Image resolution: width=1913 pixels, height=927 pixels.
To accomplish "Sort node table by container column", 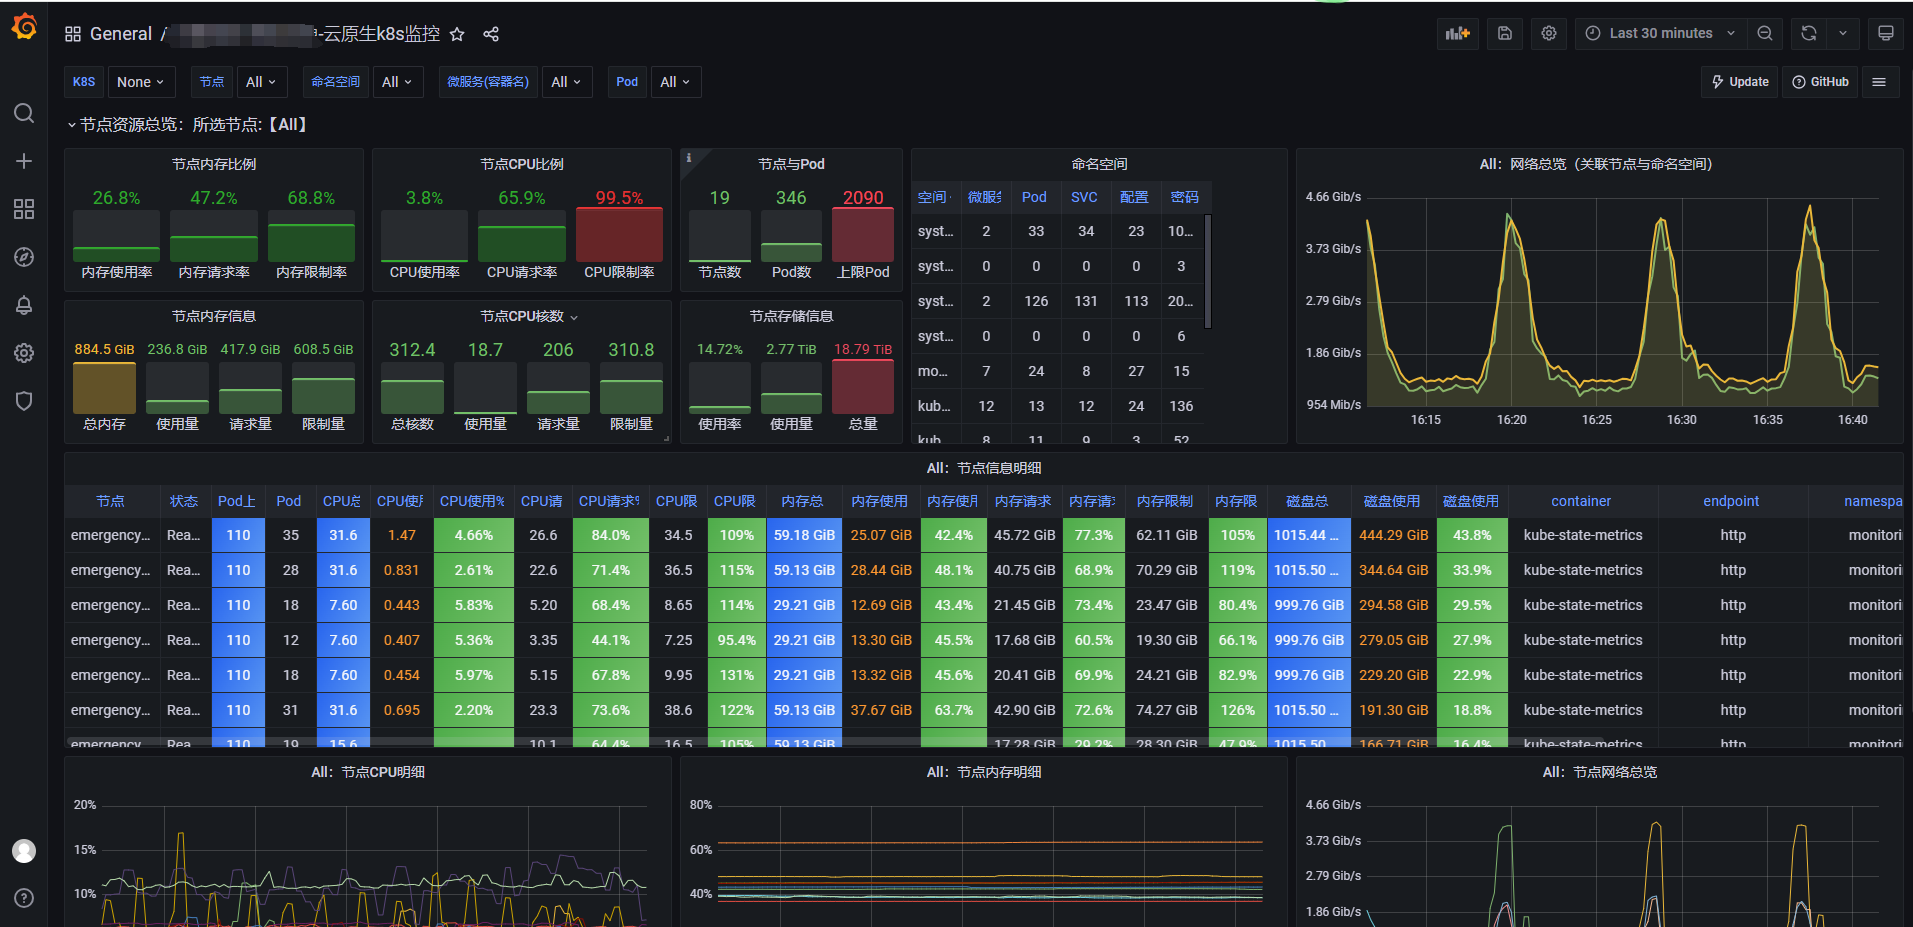I will point(1581,501).
